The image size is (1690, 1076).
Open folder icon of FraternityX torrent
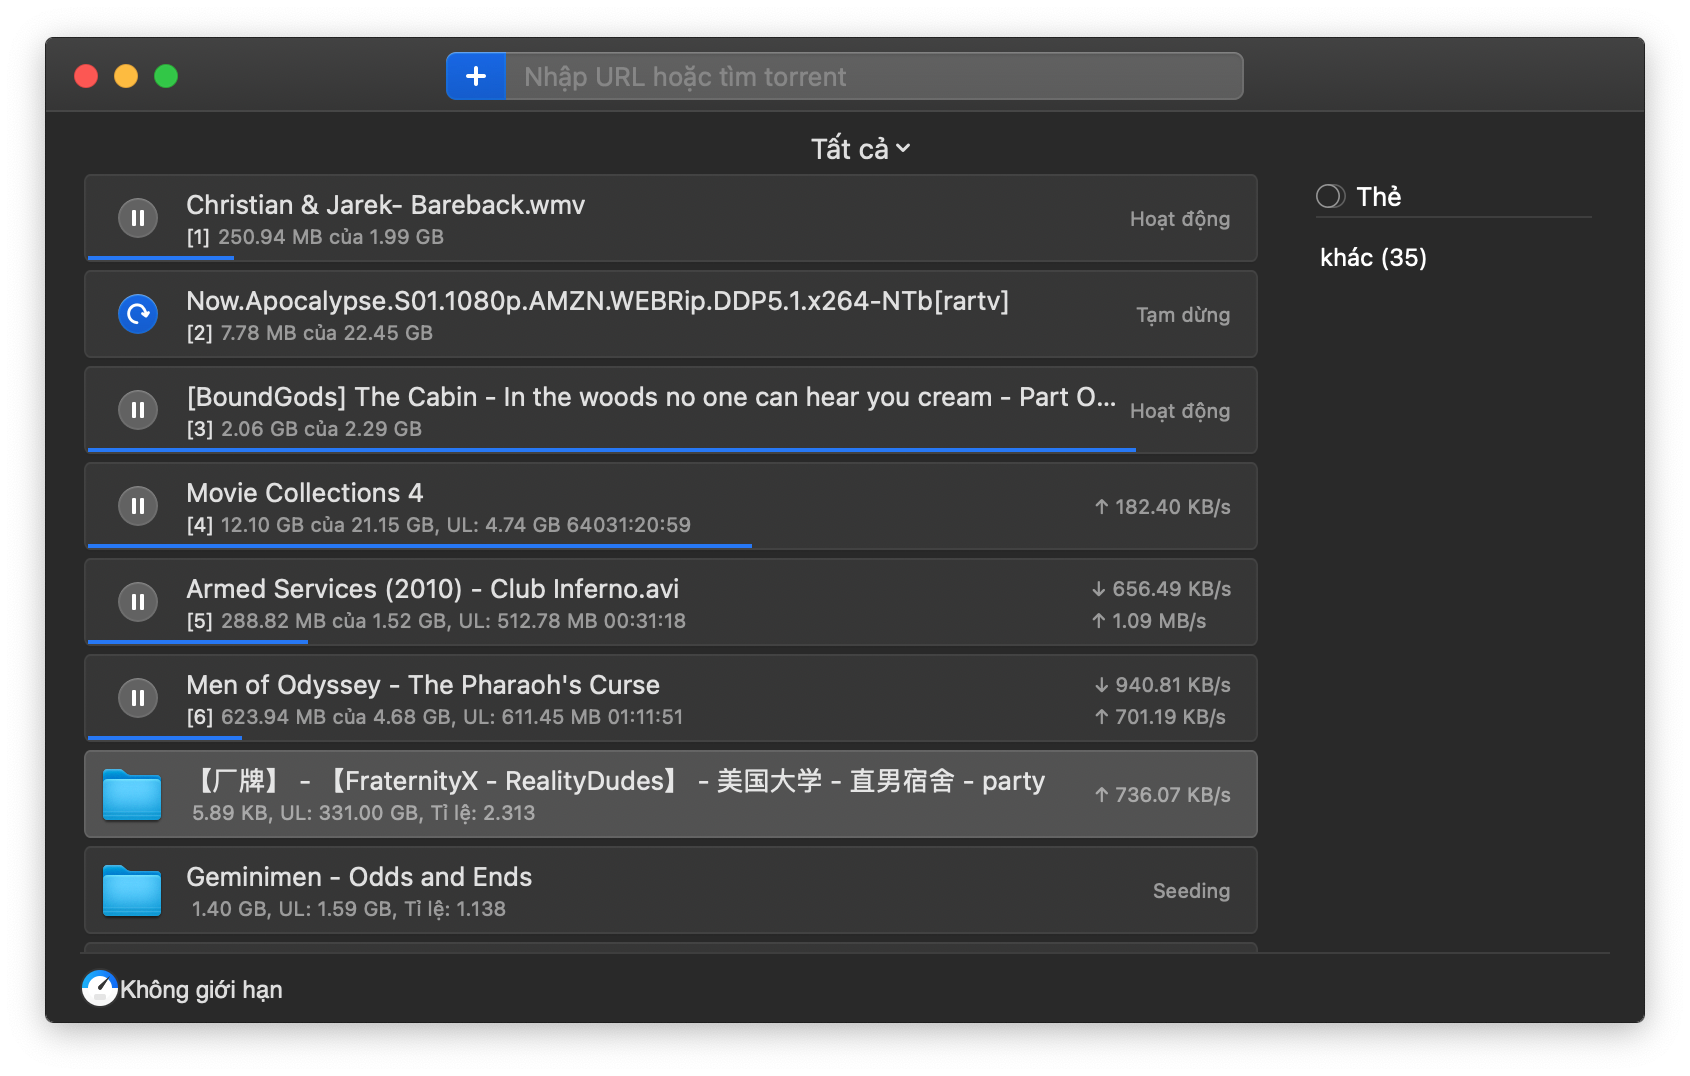(x=132, y=795)
